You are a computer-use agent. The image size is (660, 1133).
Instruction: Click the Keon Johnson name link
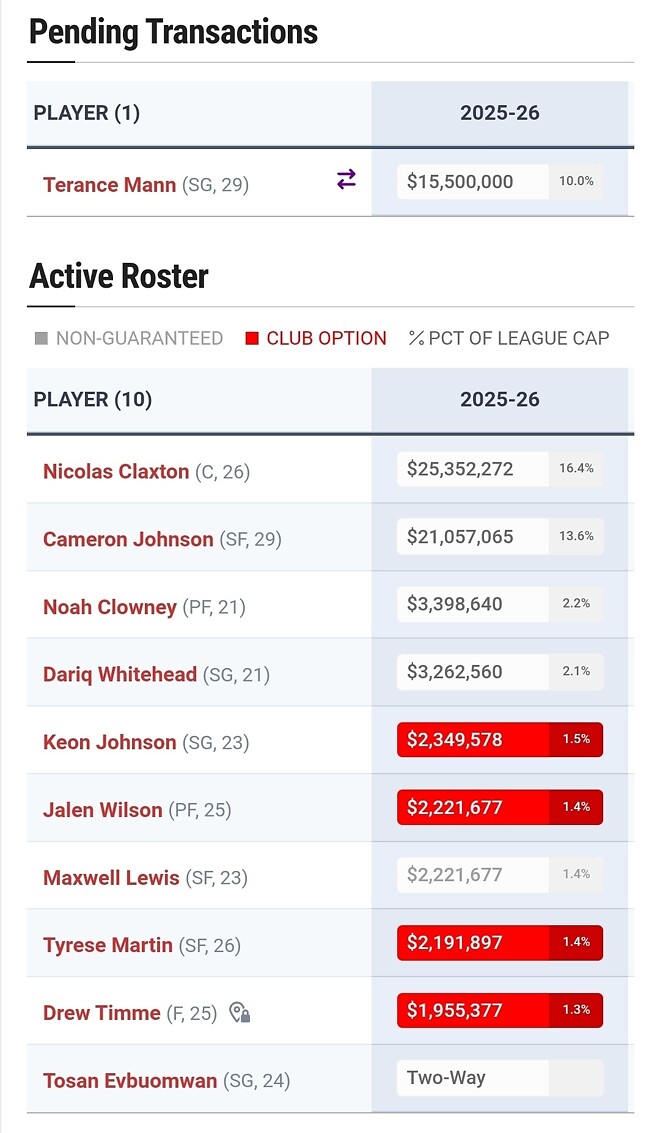point(109,742)
